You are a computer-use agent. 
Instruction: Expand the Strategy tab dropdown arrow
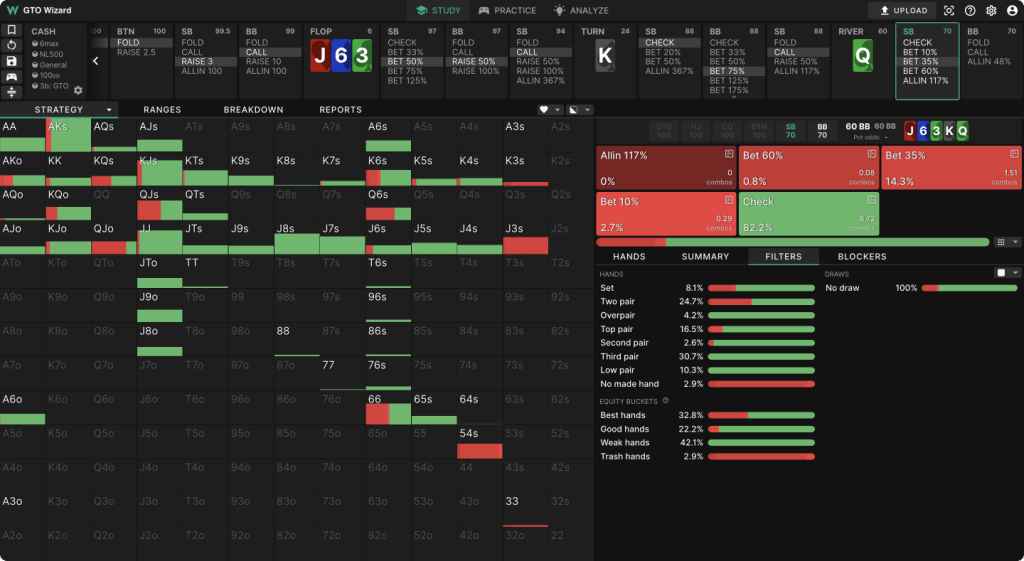point(109,110)
